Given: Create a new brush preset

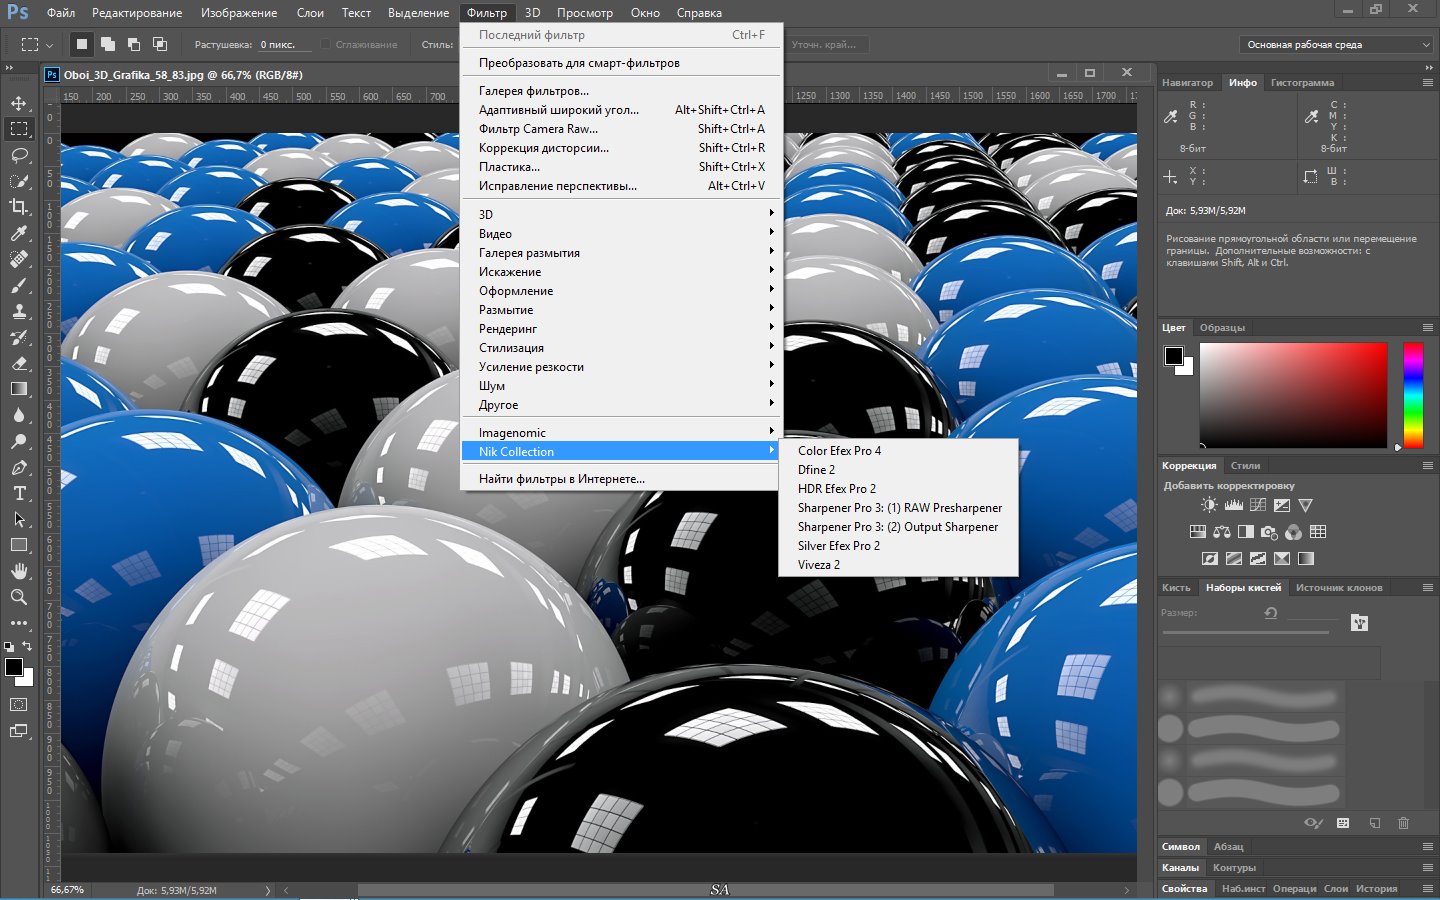Looking at the screenshot, I should click(1374, 823).
